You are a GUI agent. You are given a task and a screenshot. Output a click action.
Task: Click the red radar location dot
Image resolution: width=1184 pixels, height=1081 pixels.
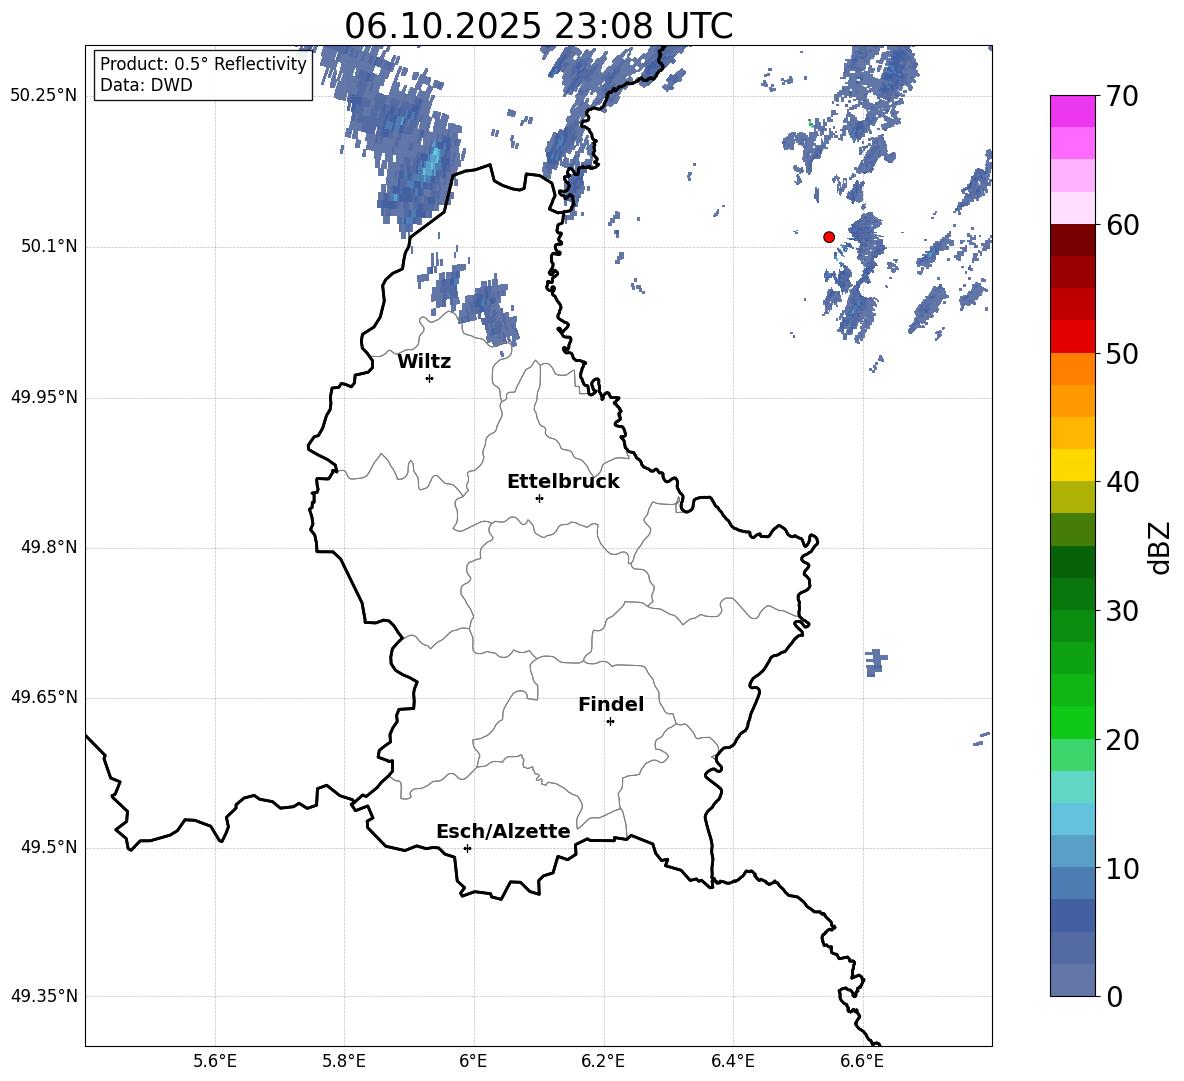pyautogui.click(x=829, y=237)
